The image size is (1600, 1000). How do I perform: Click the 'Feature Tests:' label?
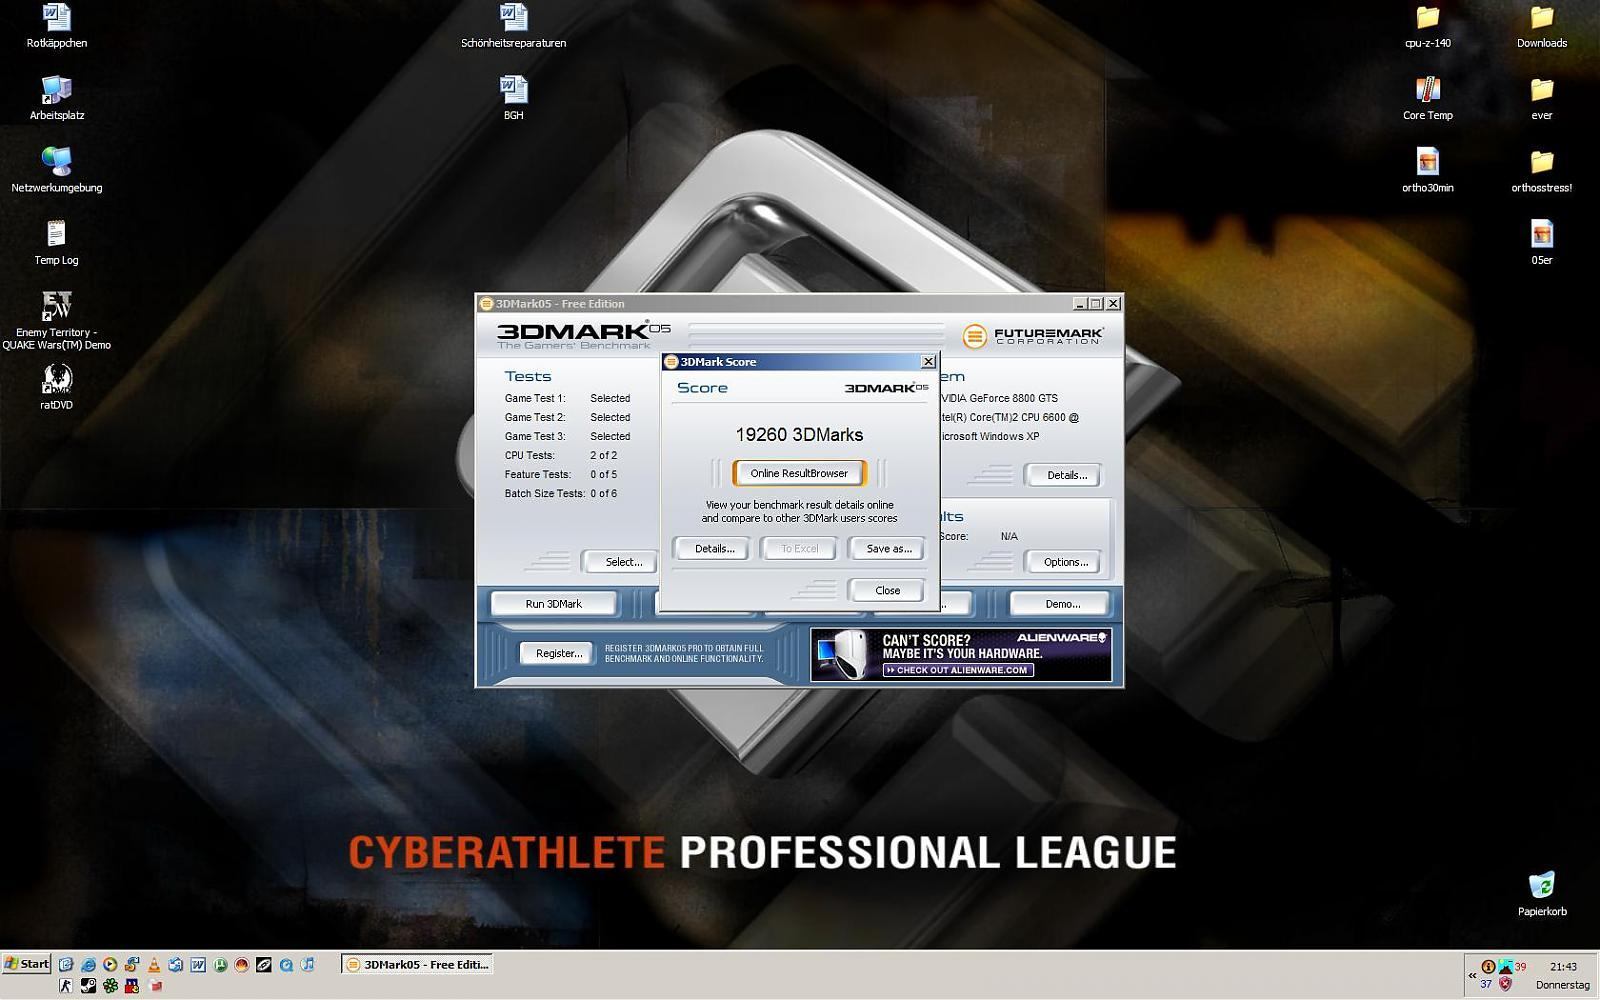[x=538, y=474]
